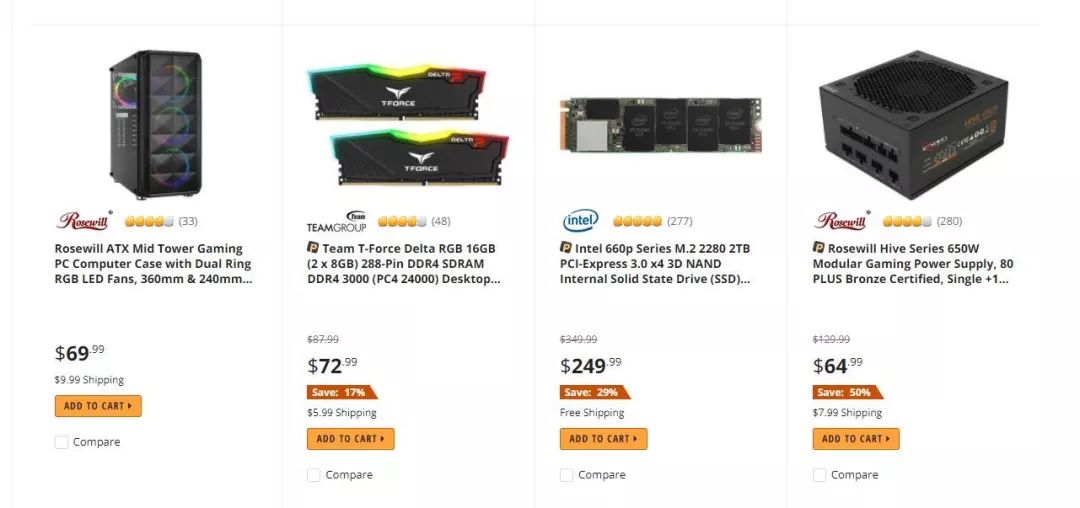This screenshot has height=508, width=1080.
Task: Click the Intel brand logo
Action: click(581, 221)
